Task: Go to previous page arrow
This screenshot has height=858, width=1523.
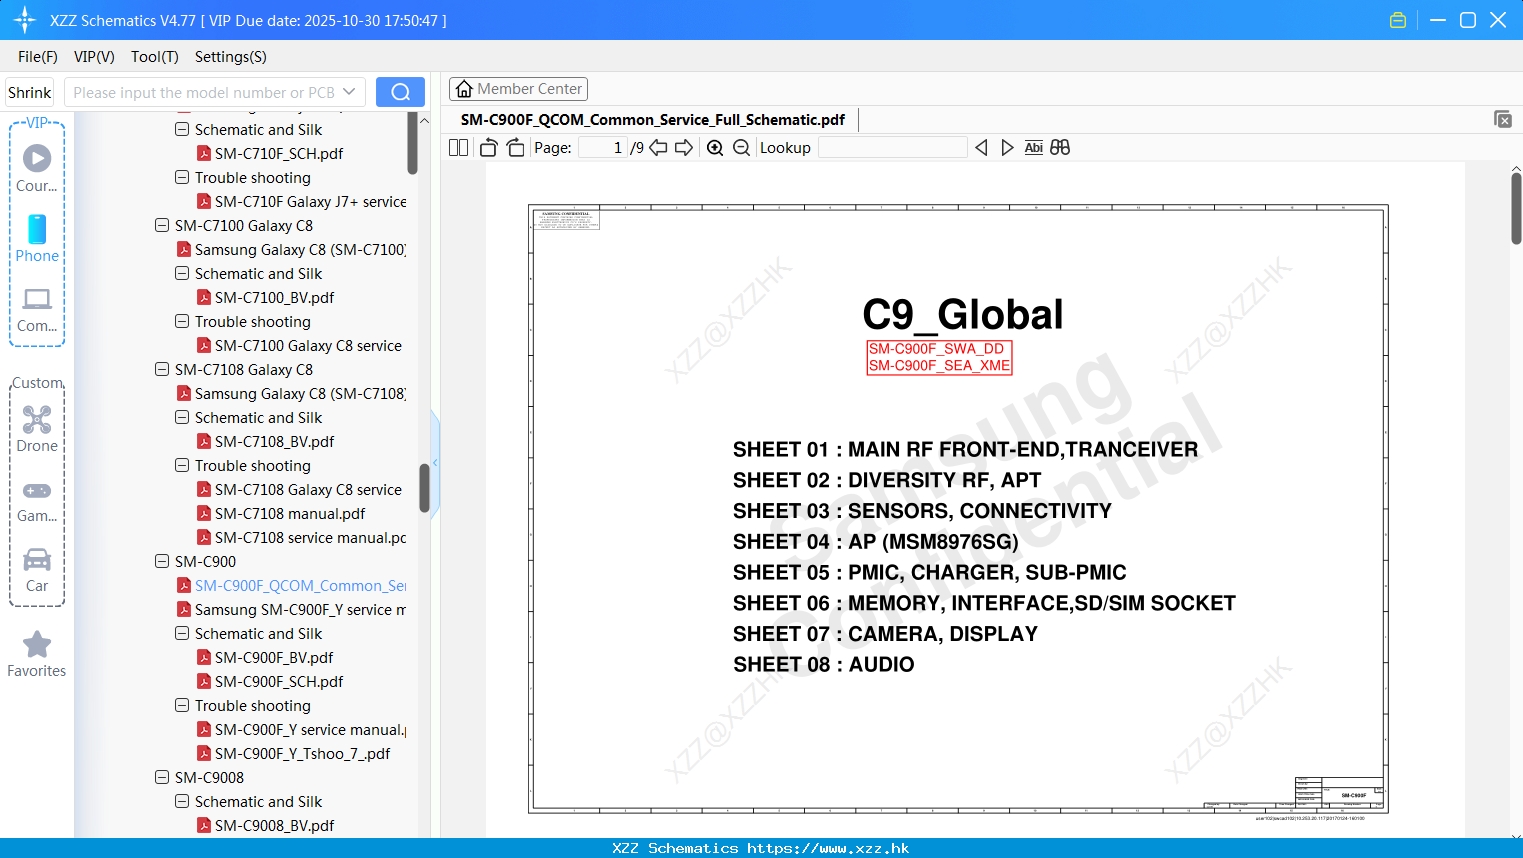Action: point(658,148)
